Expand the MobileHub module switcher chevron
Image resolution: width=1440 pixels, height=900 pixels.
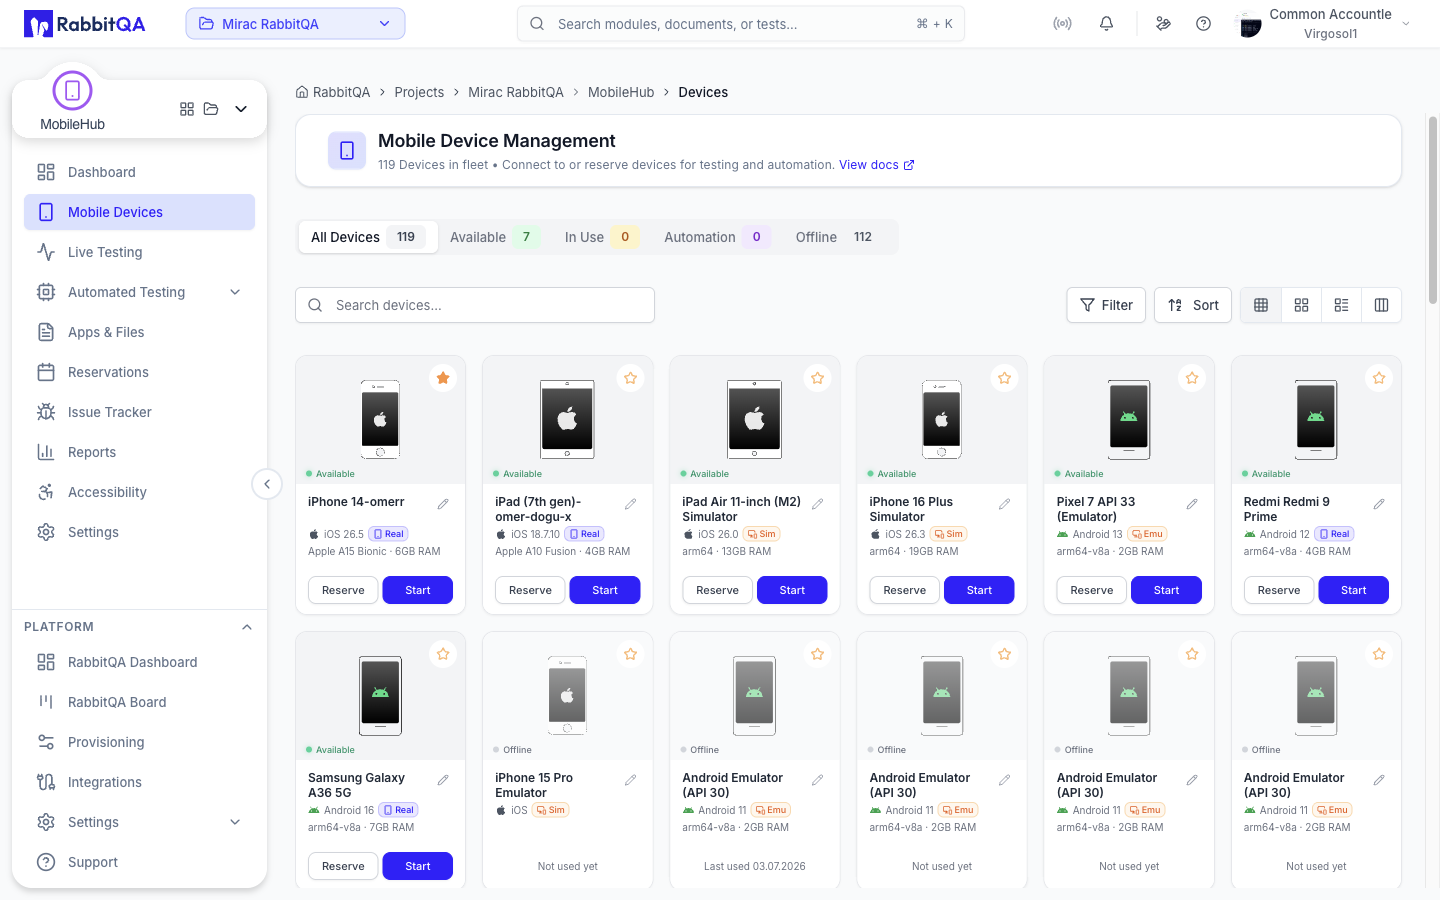(241, 109)
